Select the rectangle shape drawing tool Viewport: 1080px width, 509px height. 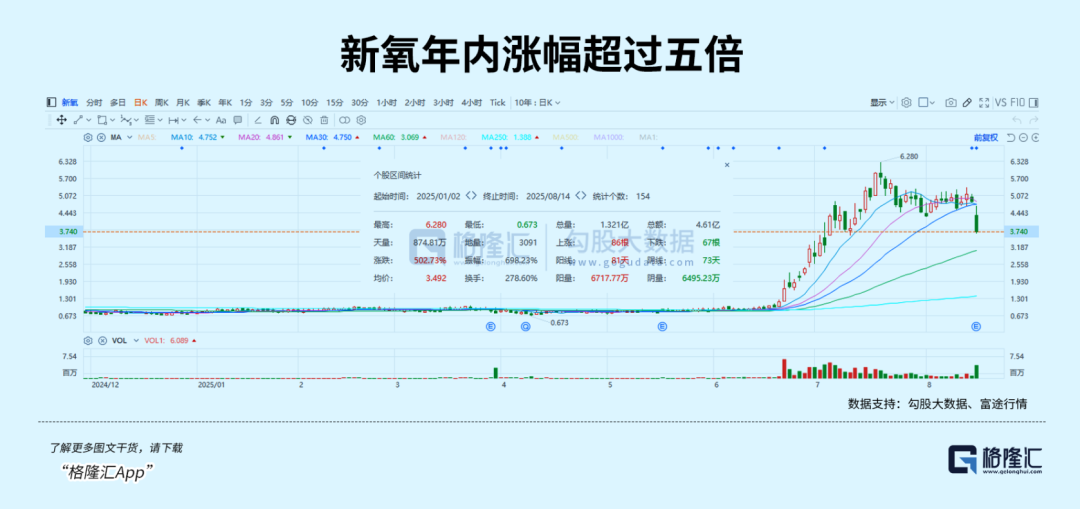point(102,120)
